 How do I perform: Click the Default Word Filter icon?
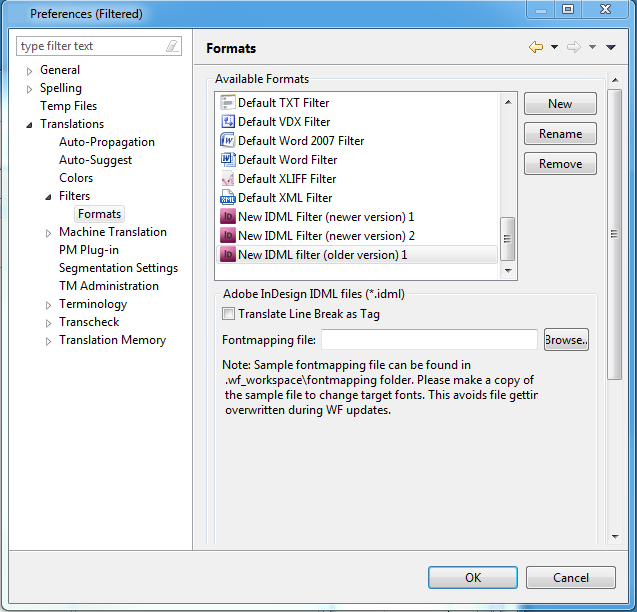pyautogui.click(x=228, y=159)
